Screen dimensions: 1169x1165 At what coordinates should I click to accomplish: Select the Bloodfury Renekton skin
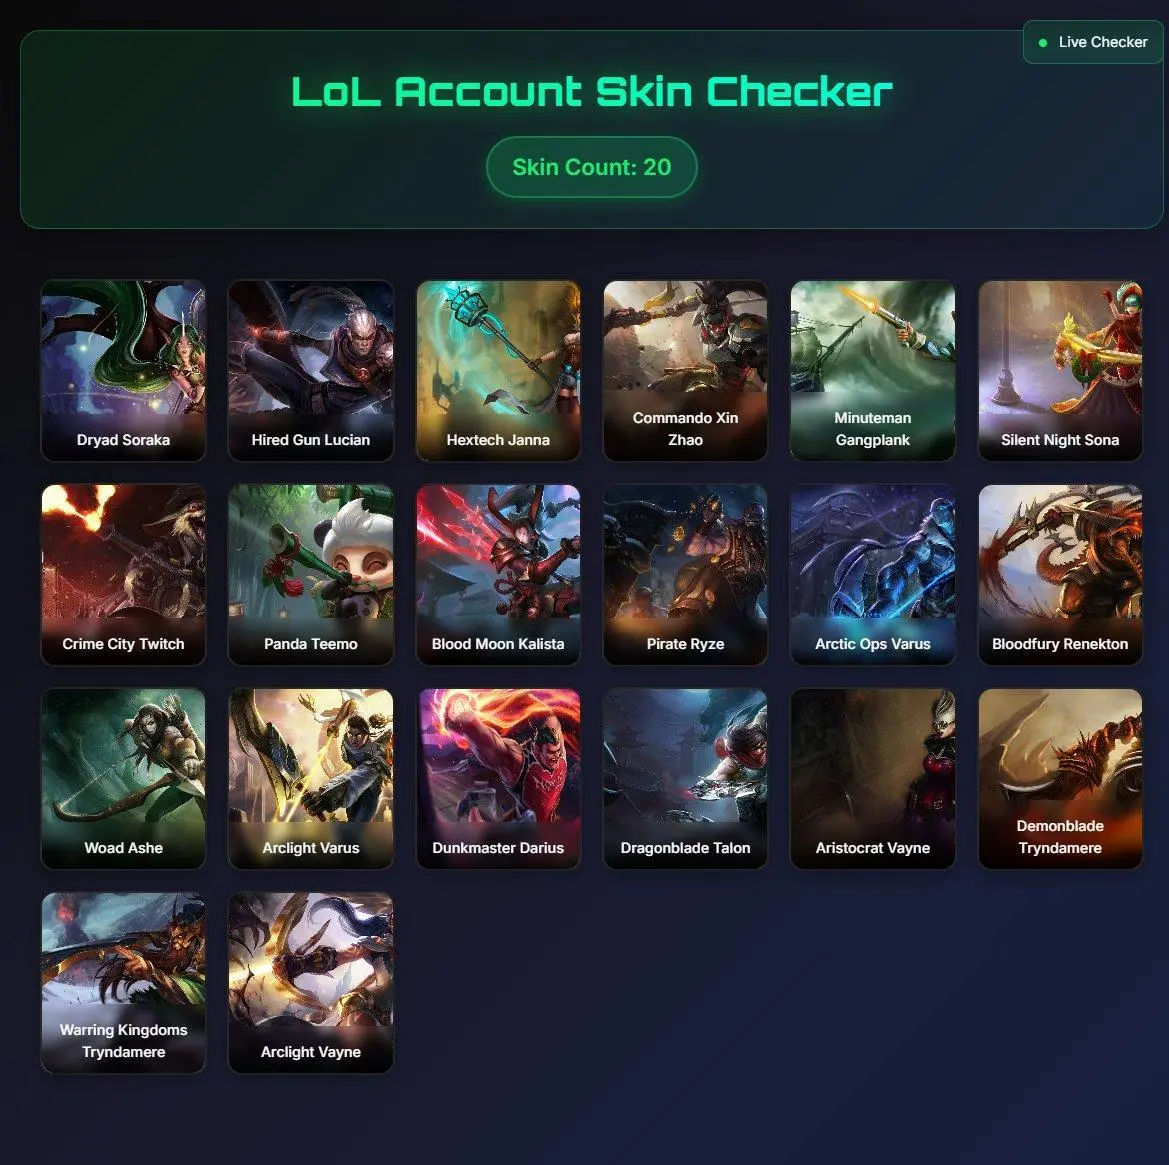click(x=1060, y=575)
